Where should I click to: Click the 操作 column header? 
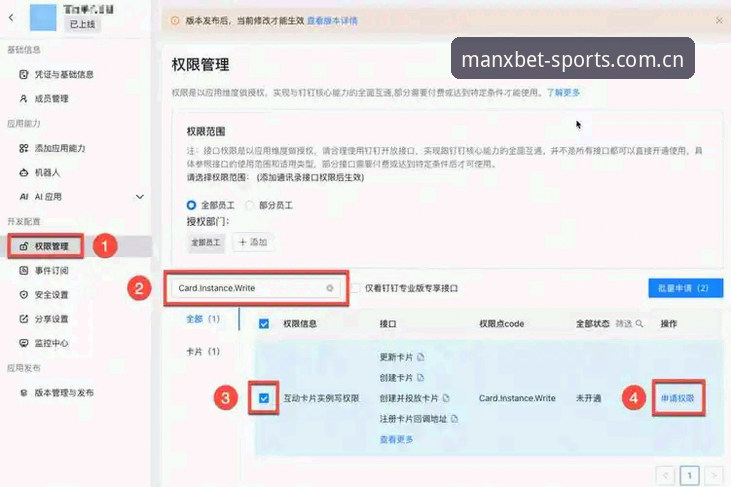669,323
